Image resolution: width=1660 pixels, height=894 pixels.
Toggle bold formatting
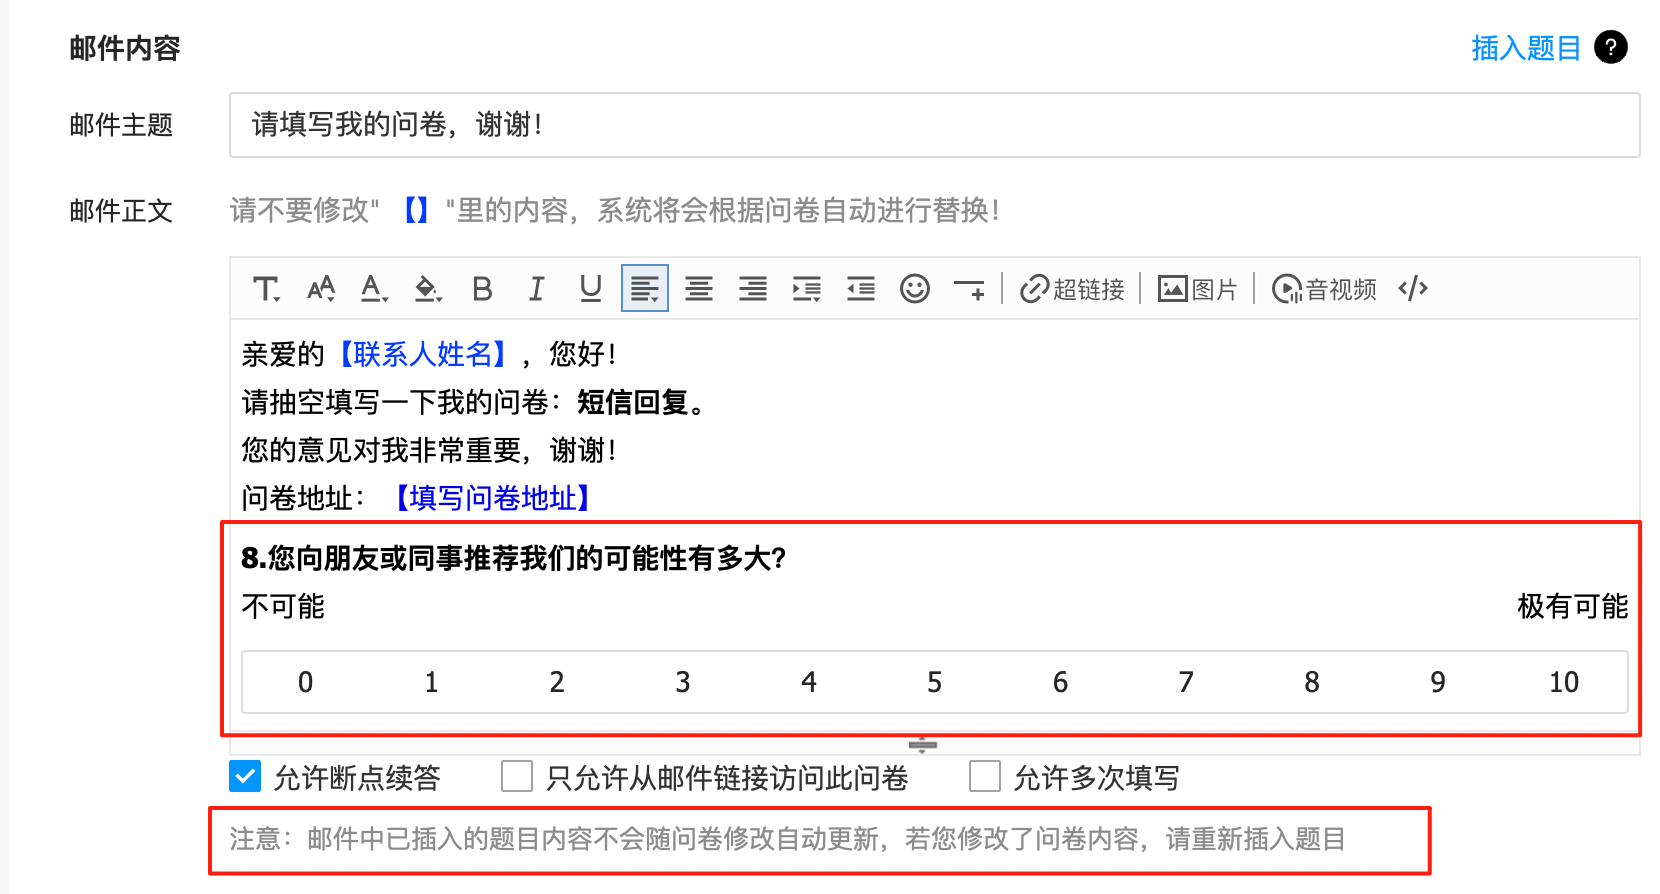click(x=482, y=289)
